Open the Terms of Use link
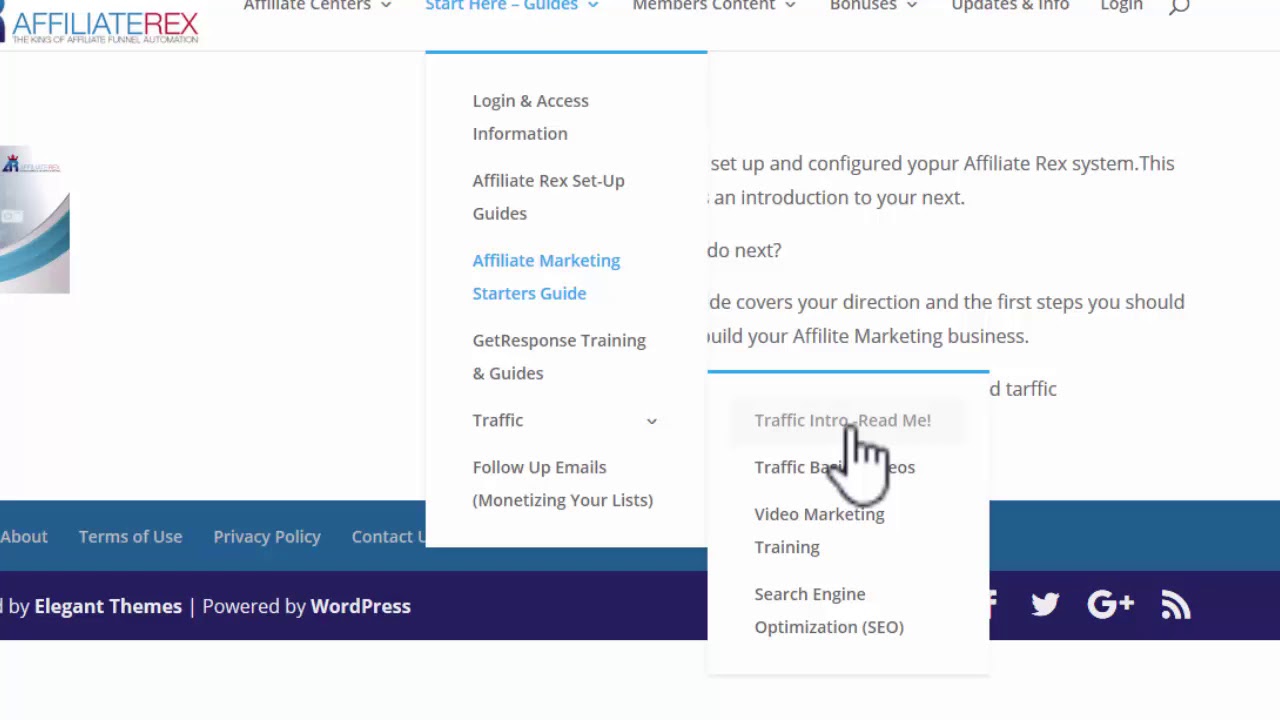 click(130, 537)
